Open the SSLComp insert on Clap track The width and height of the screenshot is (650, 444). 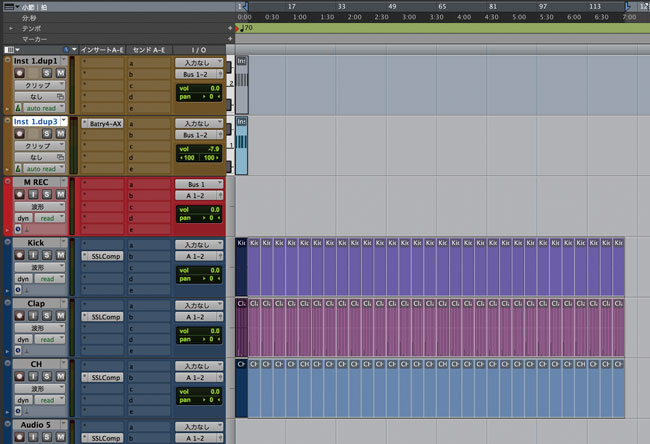(103, 317)
